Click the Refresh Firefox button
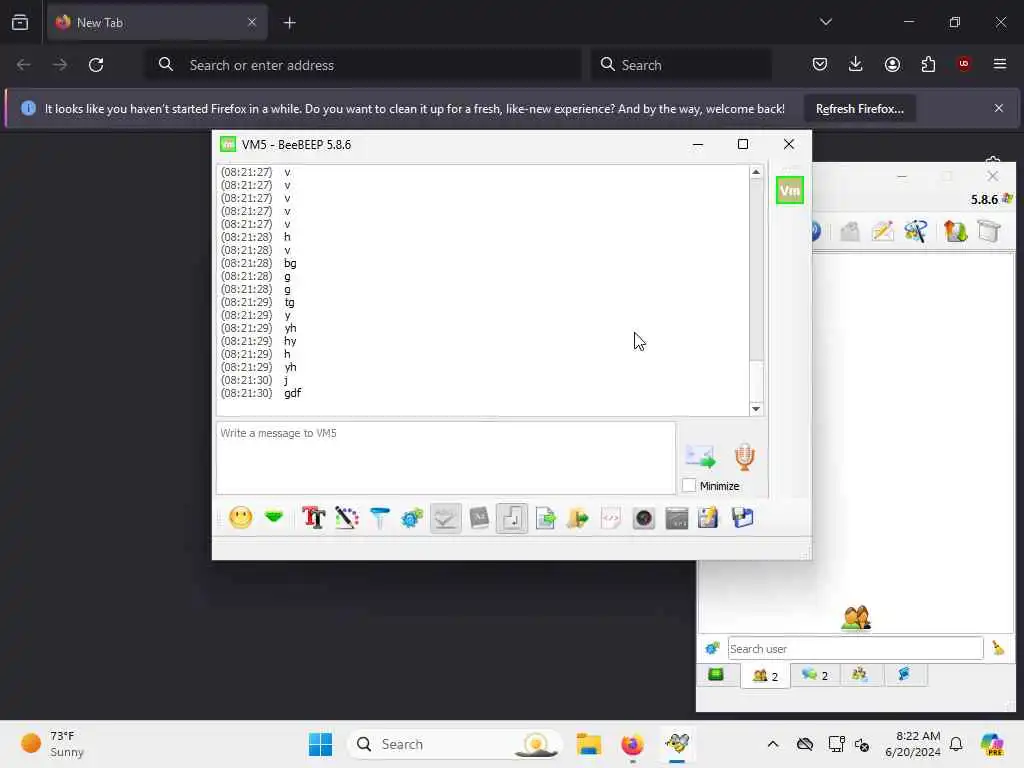Screen dimensions: 1024x768 click(x=859, y=109)
